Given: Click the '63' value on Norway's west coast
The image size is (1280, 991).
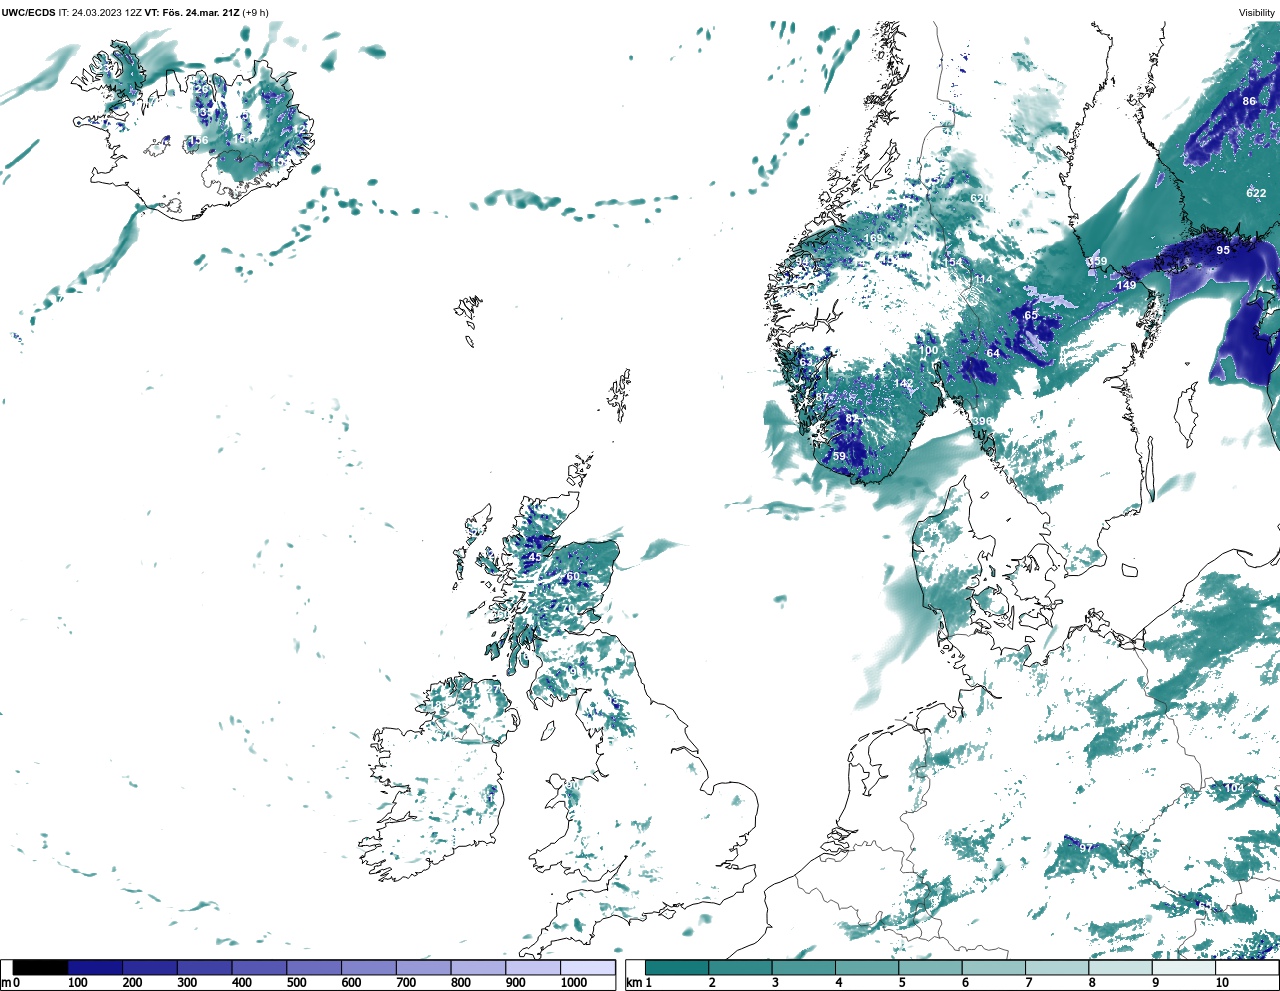Looking at the screenshot, I should [806, 362].
